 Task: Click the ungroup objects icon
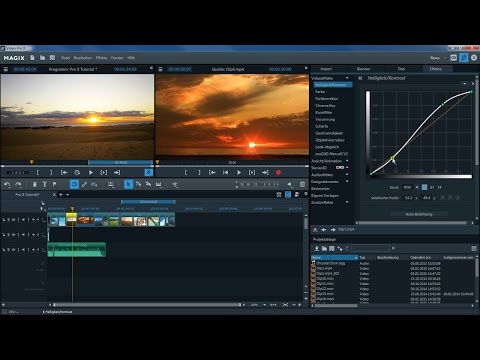tap(94, 184)
